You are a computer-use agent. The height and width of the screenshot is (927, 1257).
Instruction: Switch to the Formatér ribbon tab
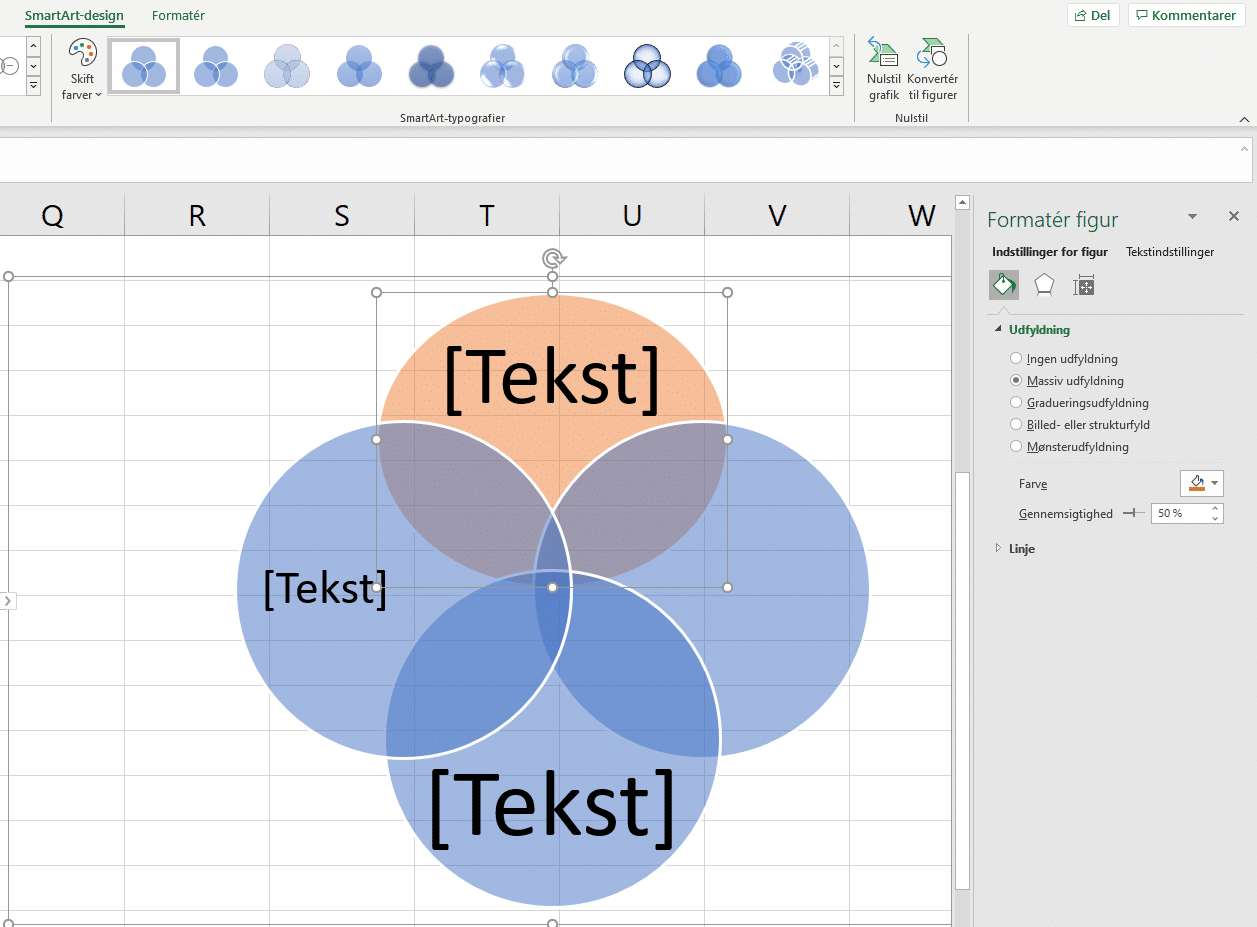click(x=178, y=16)
